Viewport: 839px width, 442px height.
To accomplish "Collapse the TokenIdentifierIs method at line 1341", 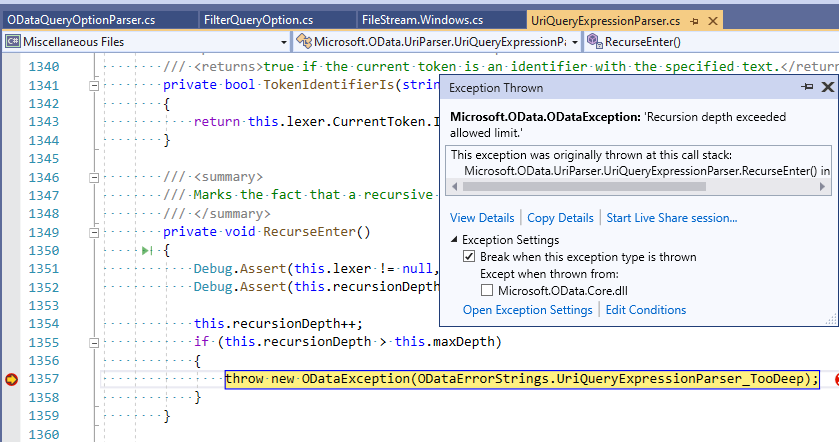I will tap(94, 85).
